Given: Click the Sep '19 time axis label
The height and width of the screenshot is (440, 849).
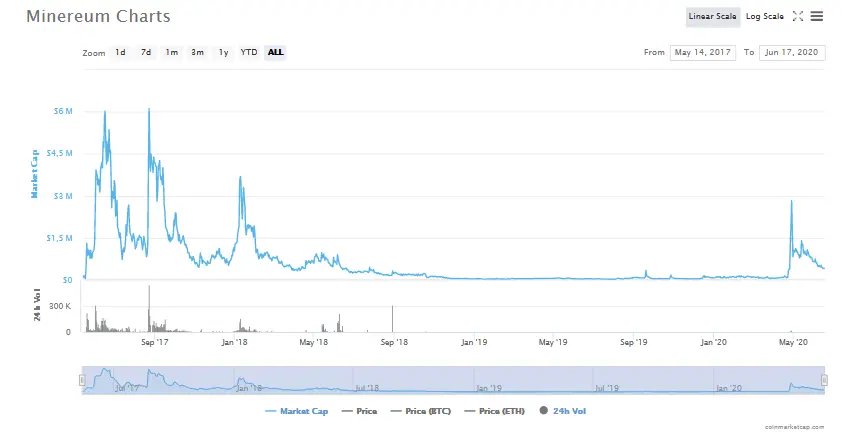Looking at the screenshot, I should pyautogui.click(x=634, y=342).
